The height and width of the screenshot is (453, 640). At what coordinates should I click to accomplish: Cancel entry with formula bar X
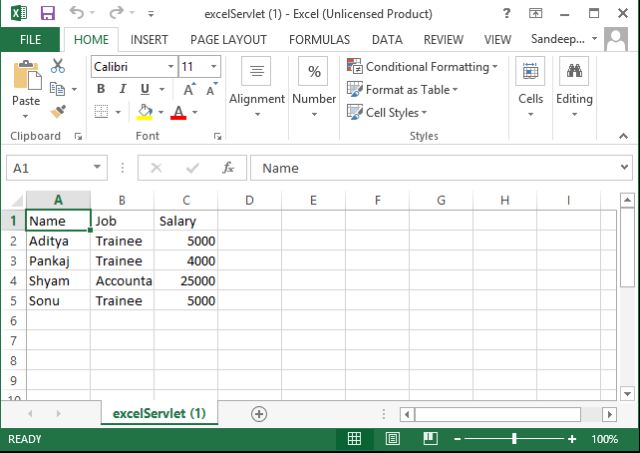[x=156, y=168]
